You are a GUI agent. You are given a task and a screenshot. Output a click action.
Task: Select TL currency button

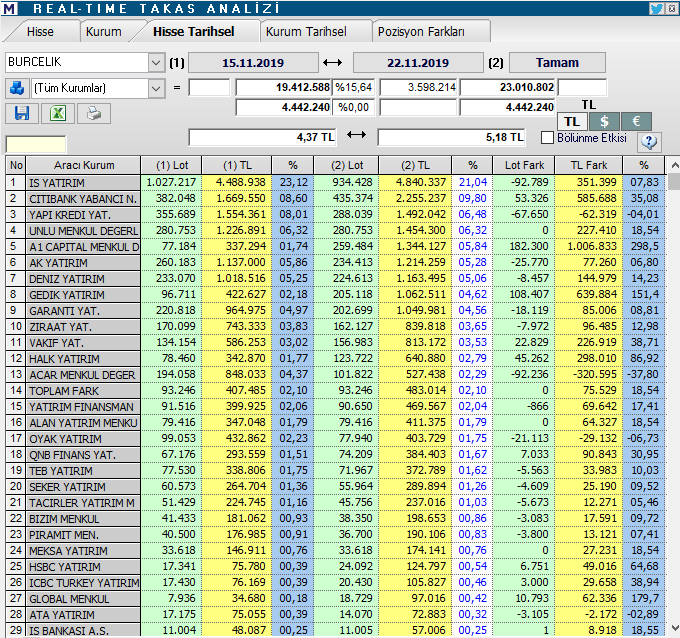pos(572,121)
